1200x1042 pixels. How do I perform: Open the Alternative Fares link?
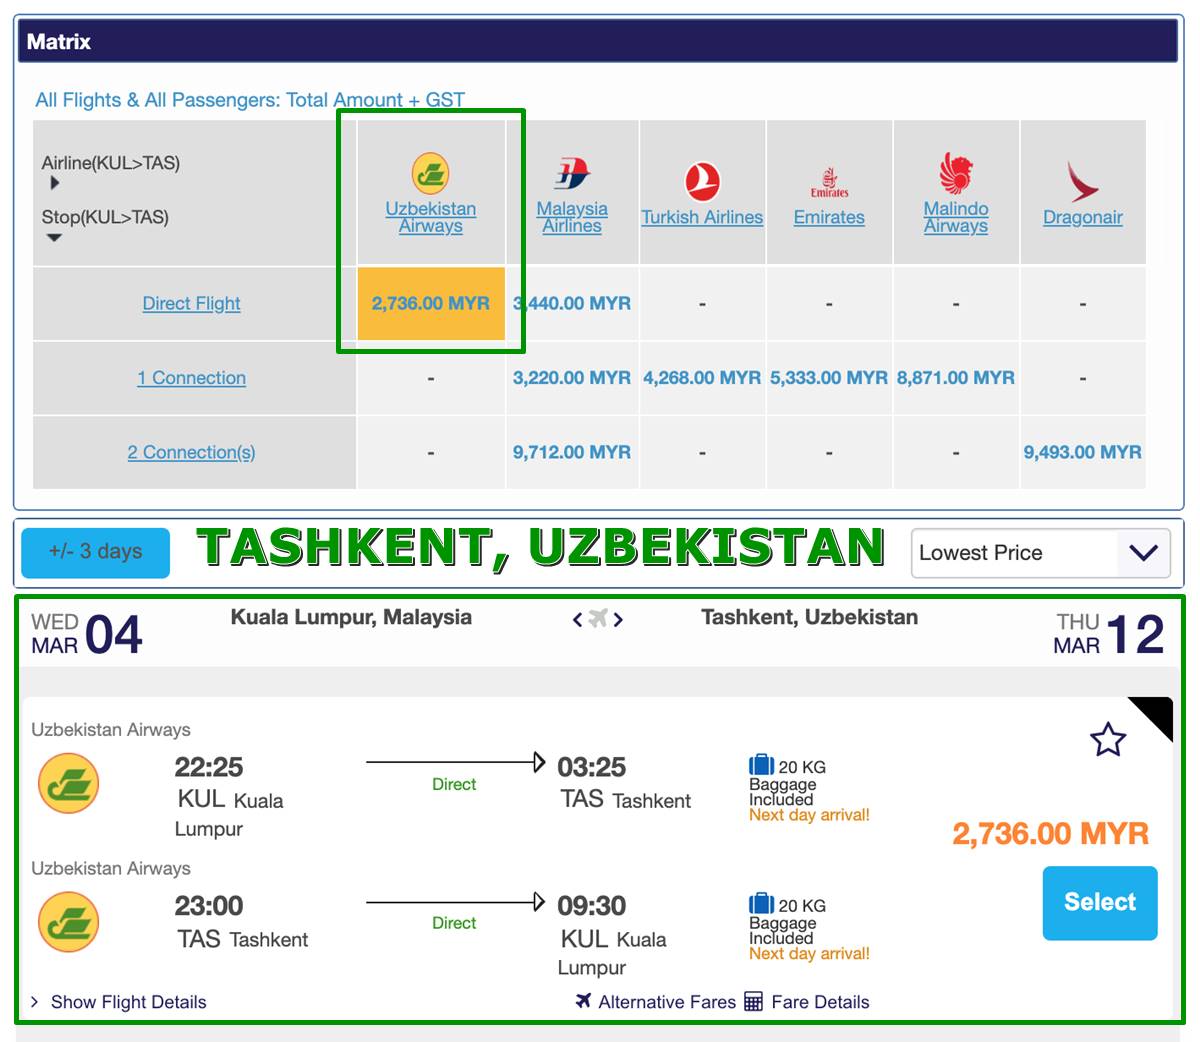pyautogui.click(x=667, y=1002)
